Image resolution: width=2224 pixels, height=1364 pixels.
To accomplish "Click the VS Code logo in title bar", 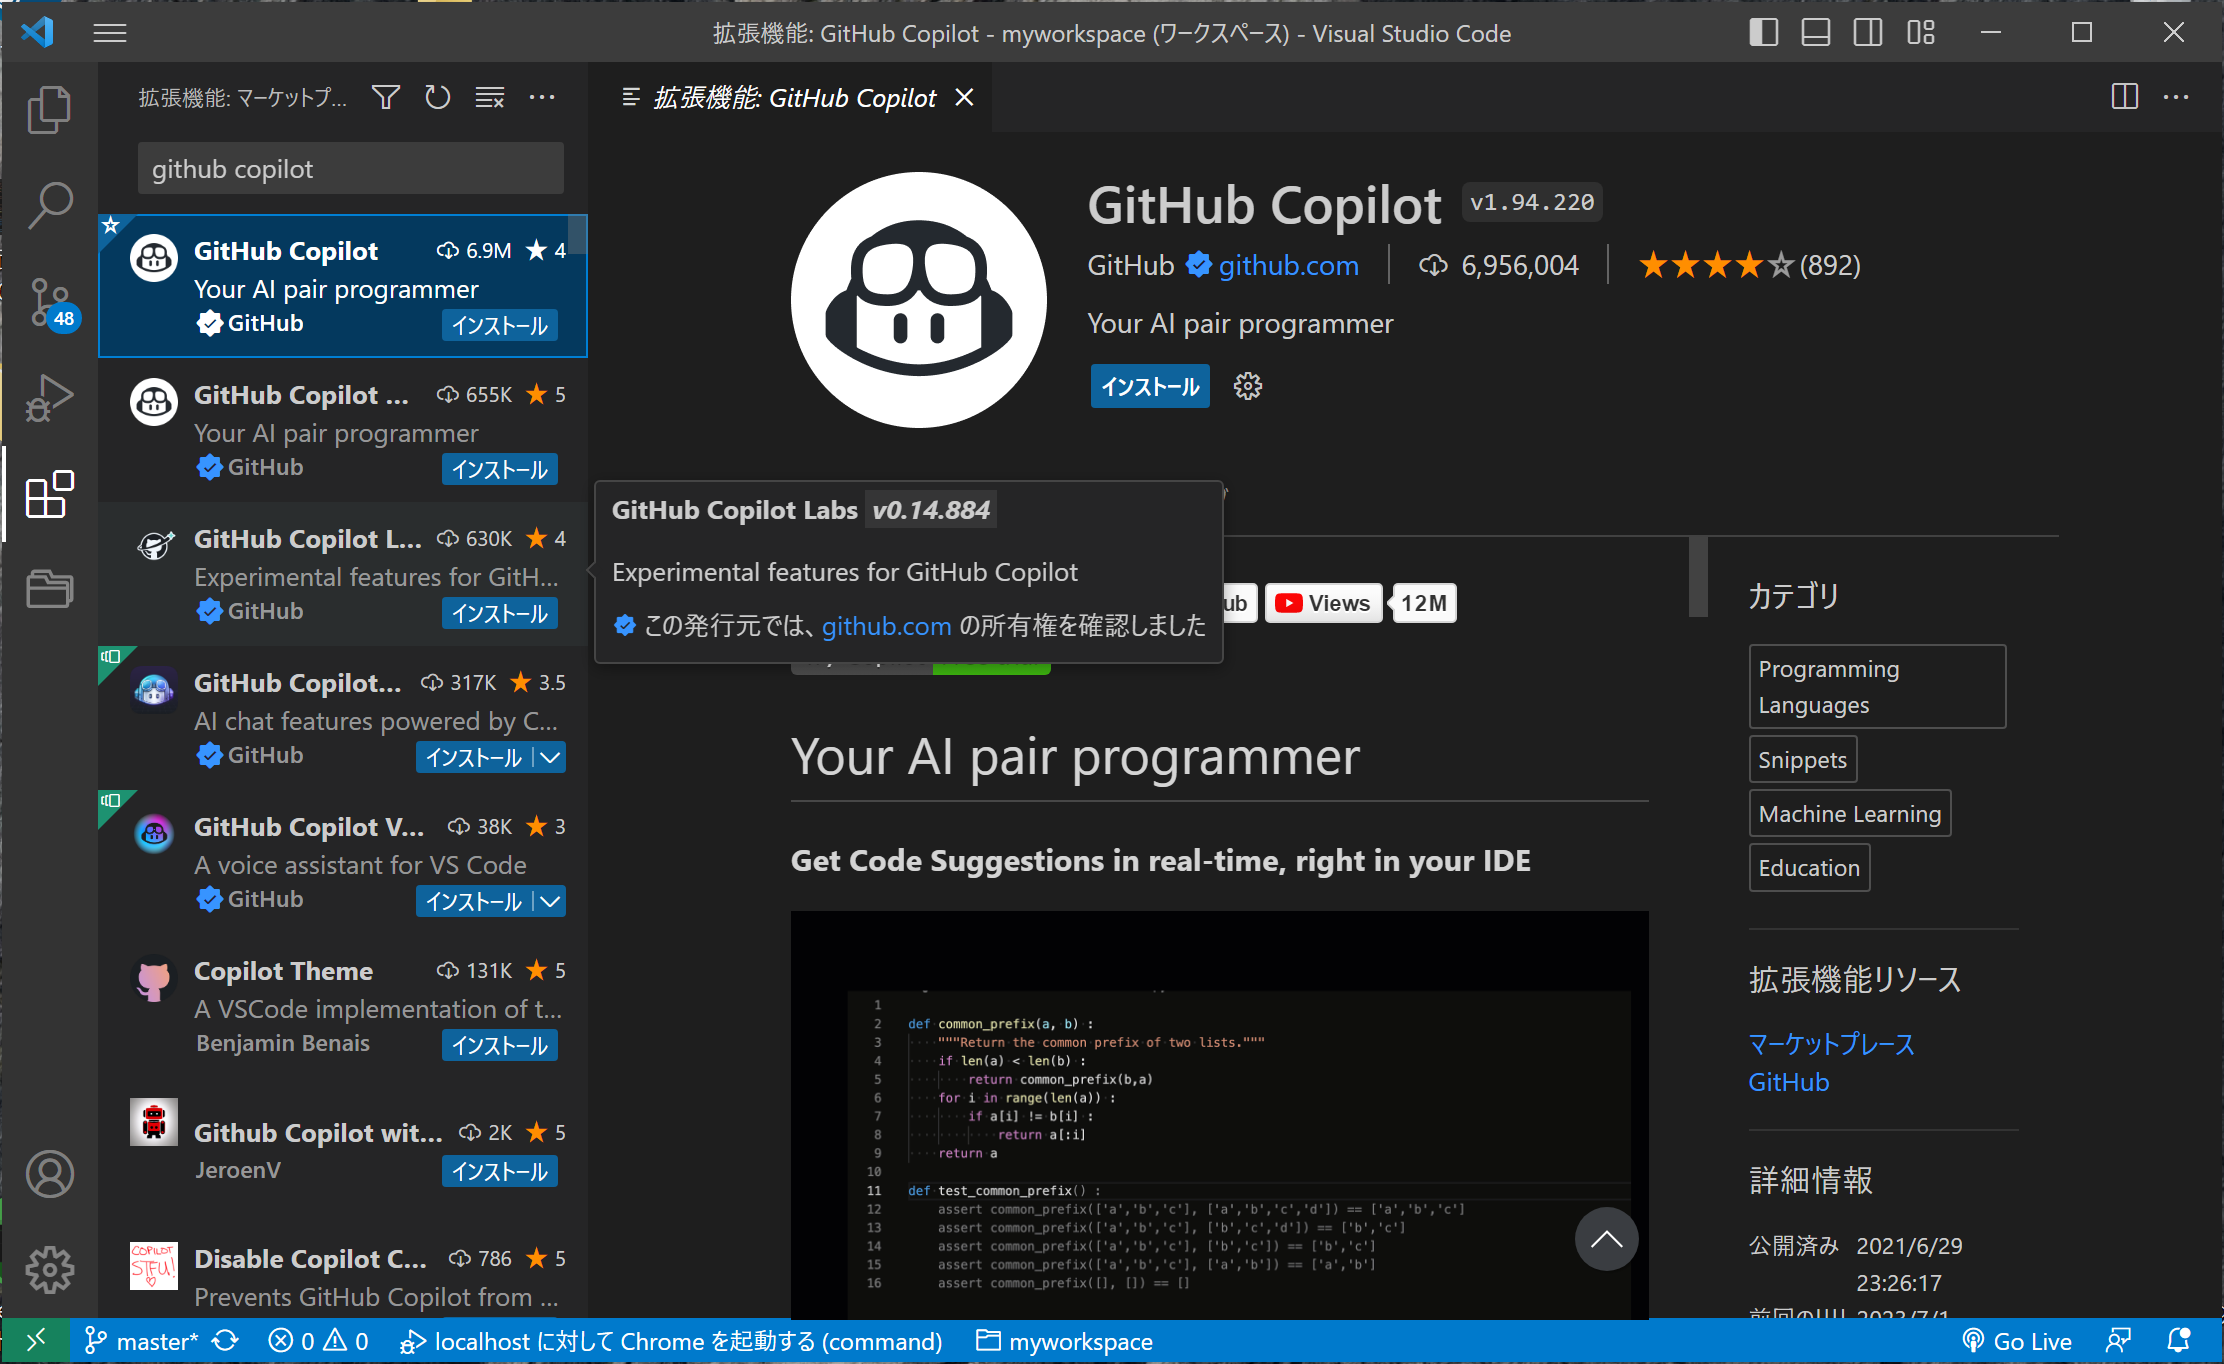I will pyautogui.click(x=37, y=32).
